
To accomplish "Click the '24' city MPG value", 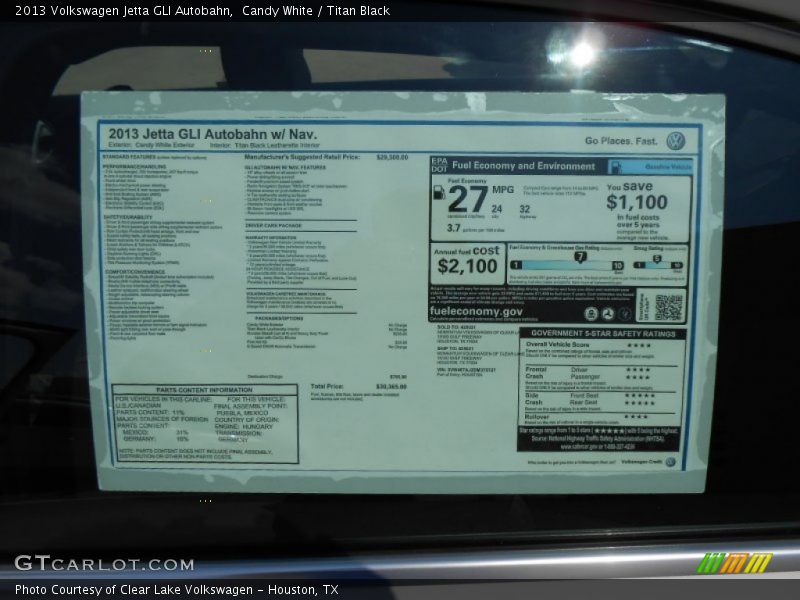I will pos(496,209).
